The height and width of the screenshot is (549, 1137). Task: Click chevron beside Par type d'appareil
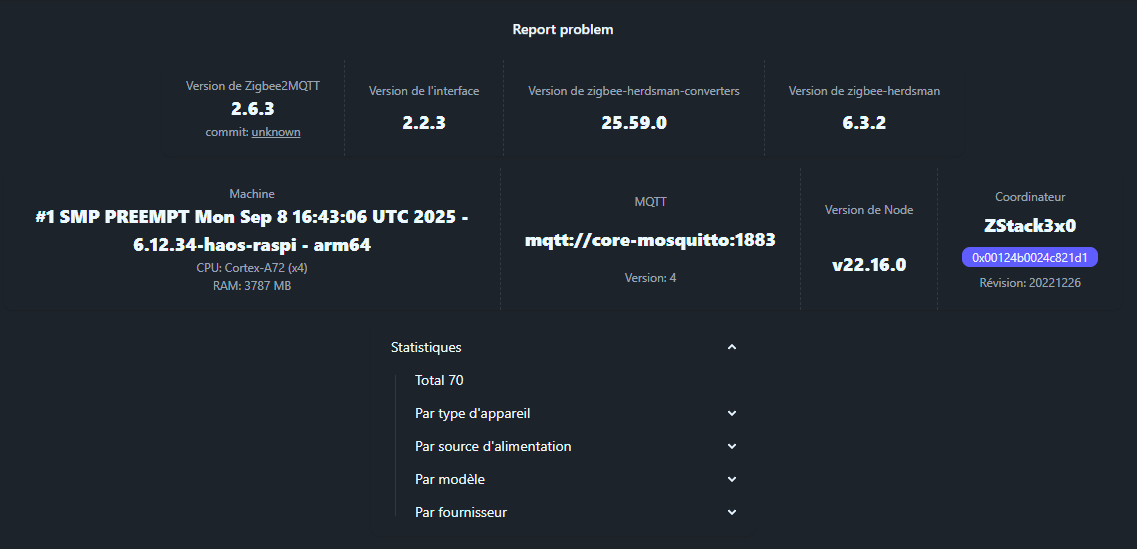tap(732, 413)
